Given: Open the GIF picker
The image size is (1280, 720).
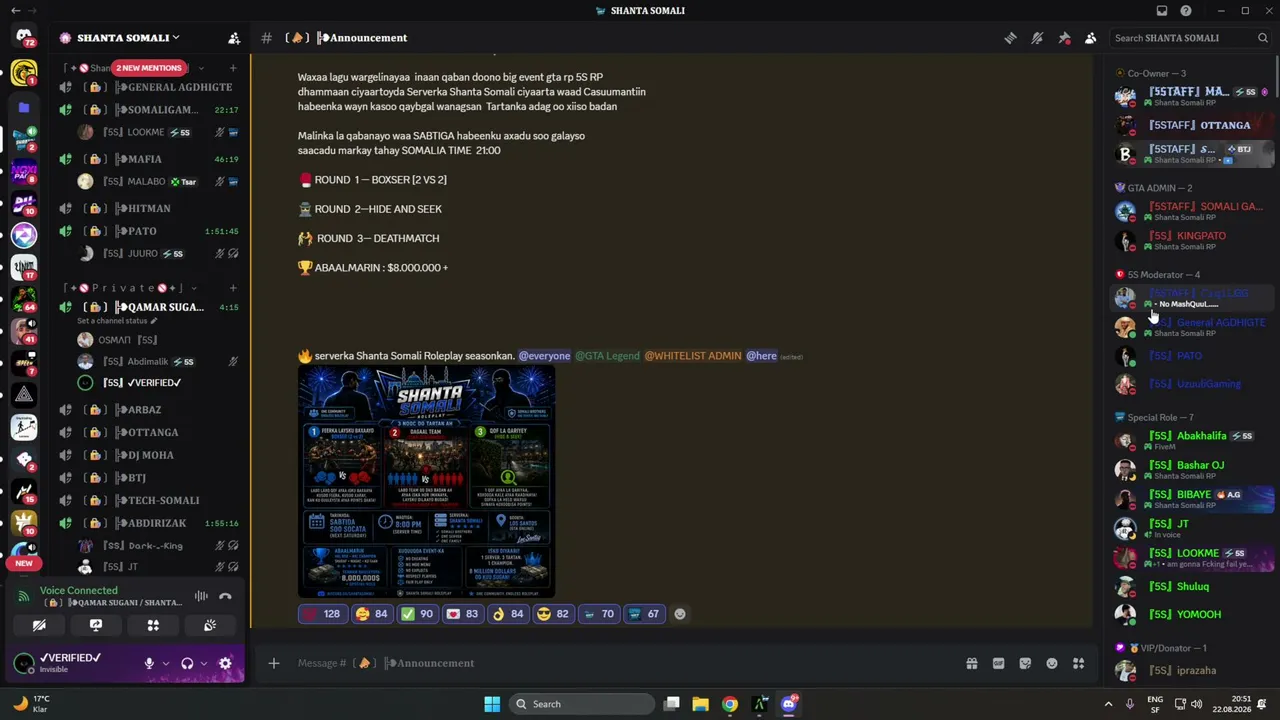Looking at the screenshot, I should (998, 663).
